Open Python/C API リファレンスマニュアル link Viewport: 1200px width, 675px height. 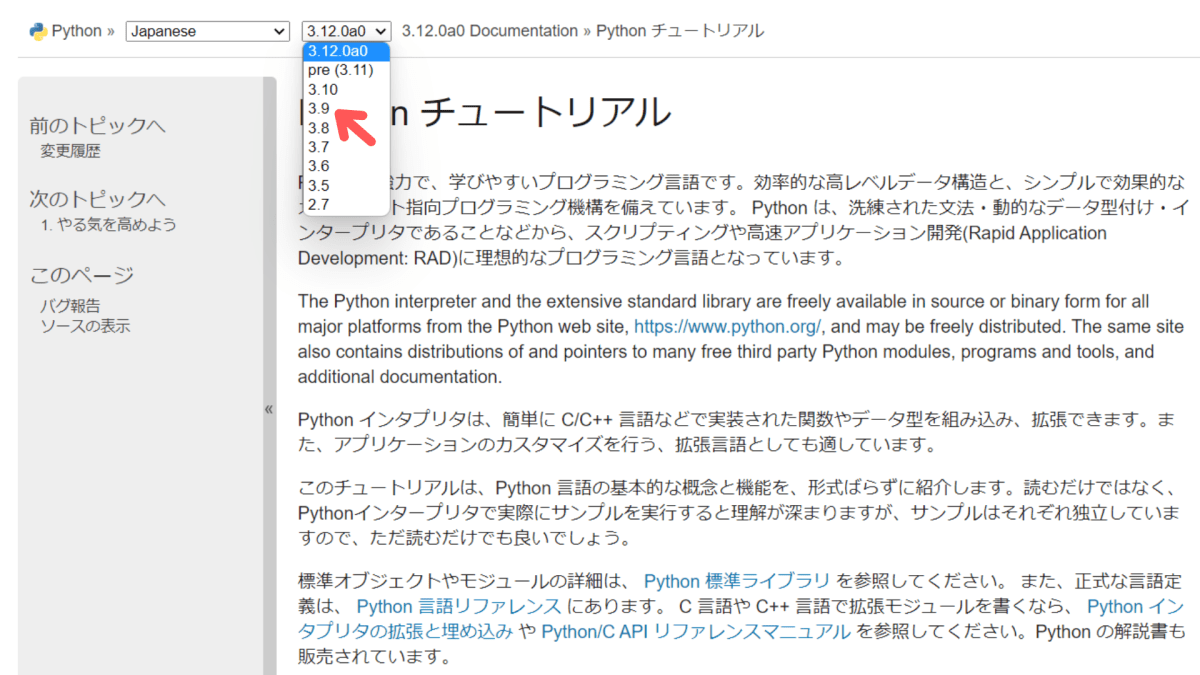click(696, 632)
